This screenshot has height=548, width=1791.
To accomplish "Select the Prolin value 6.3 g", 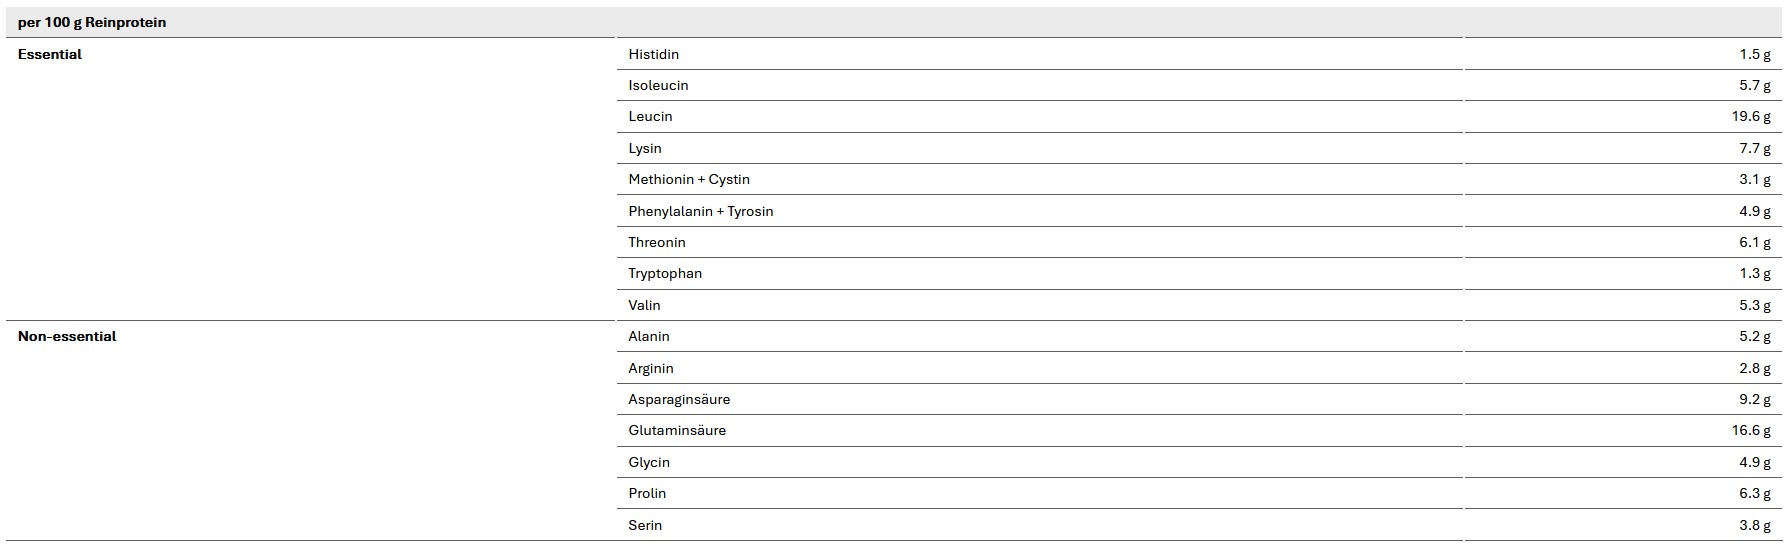I will 1754,493.
